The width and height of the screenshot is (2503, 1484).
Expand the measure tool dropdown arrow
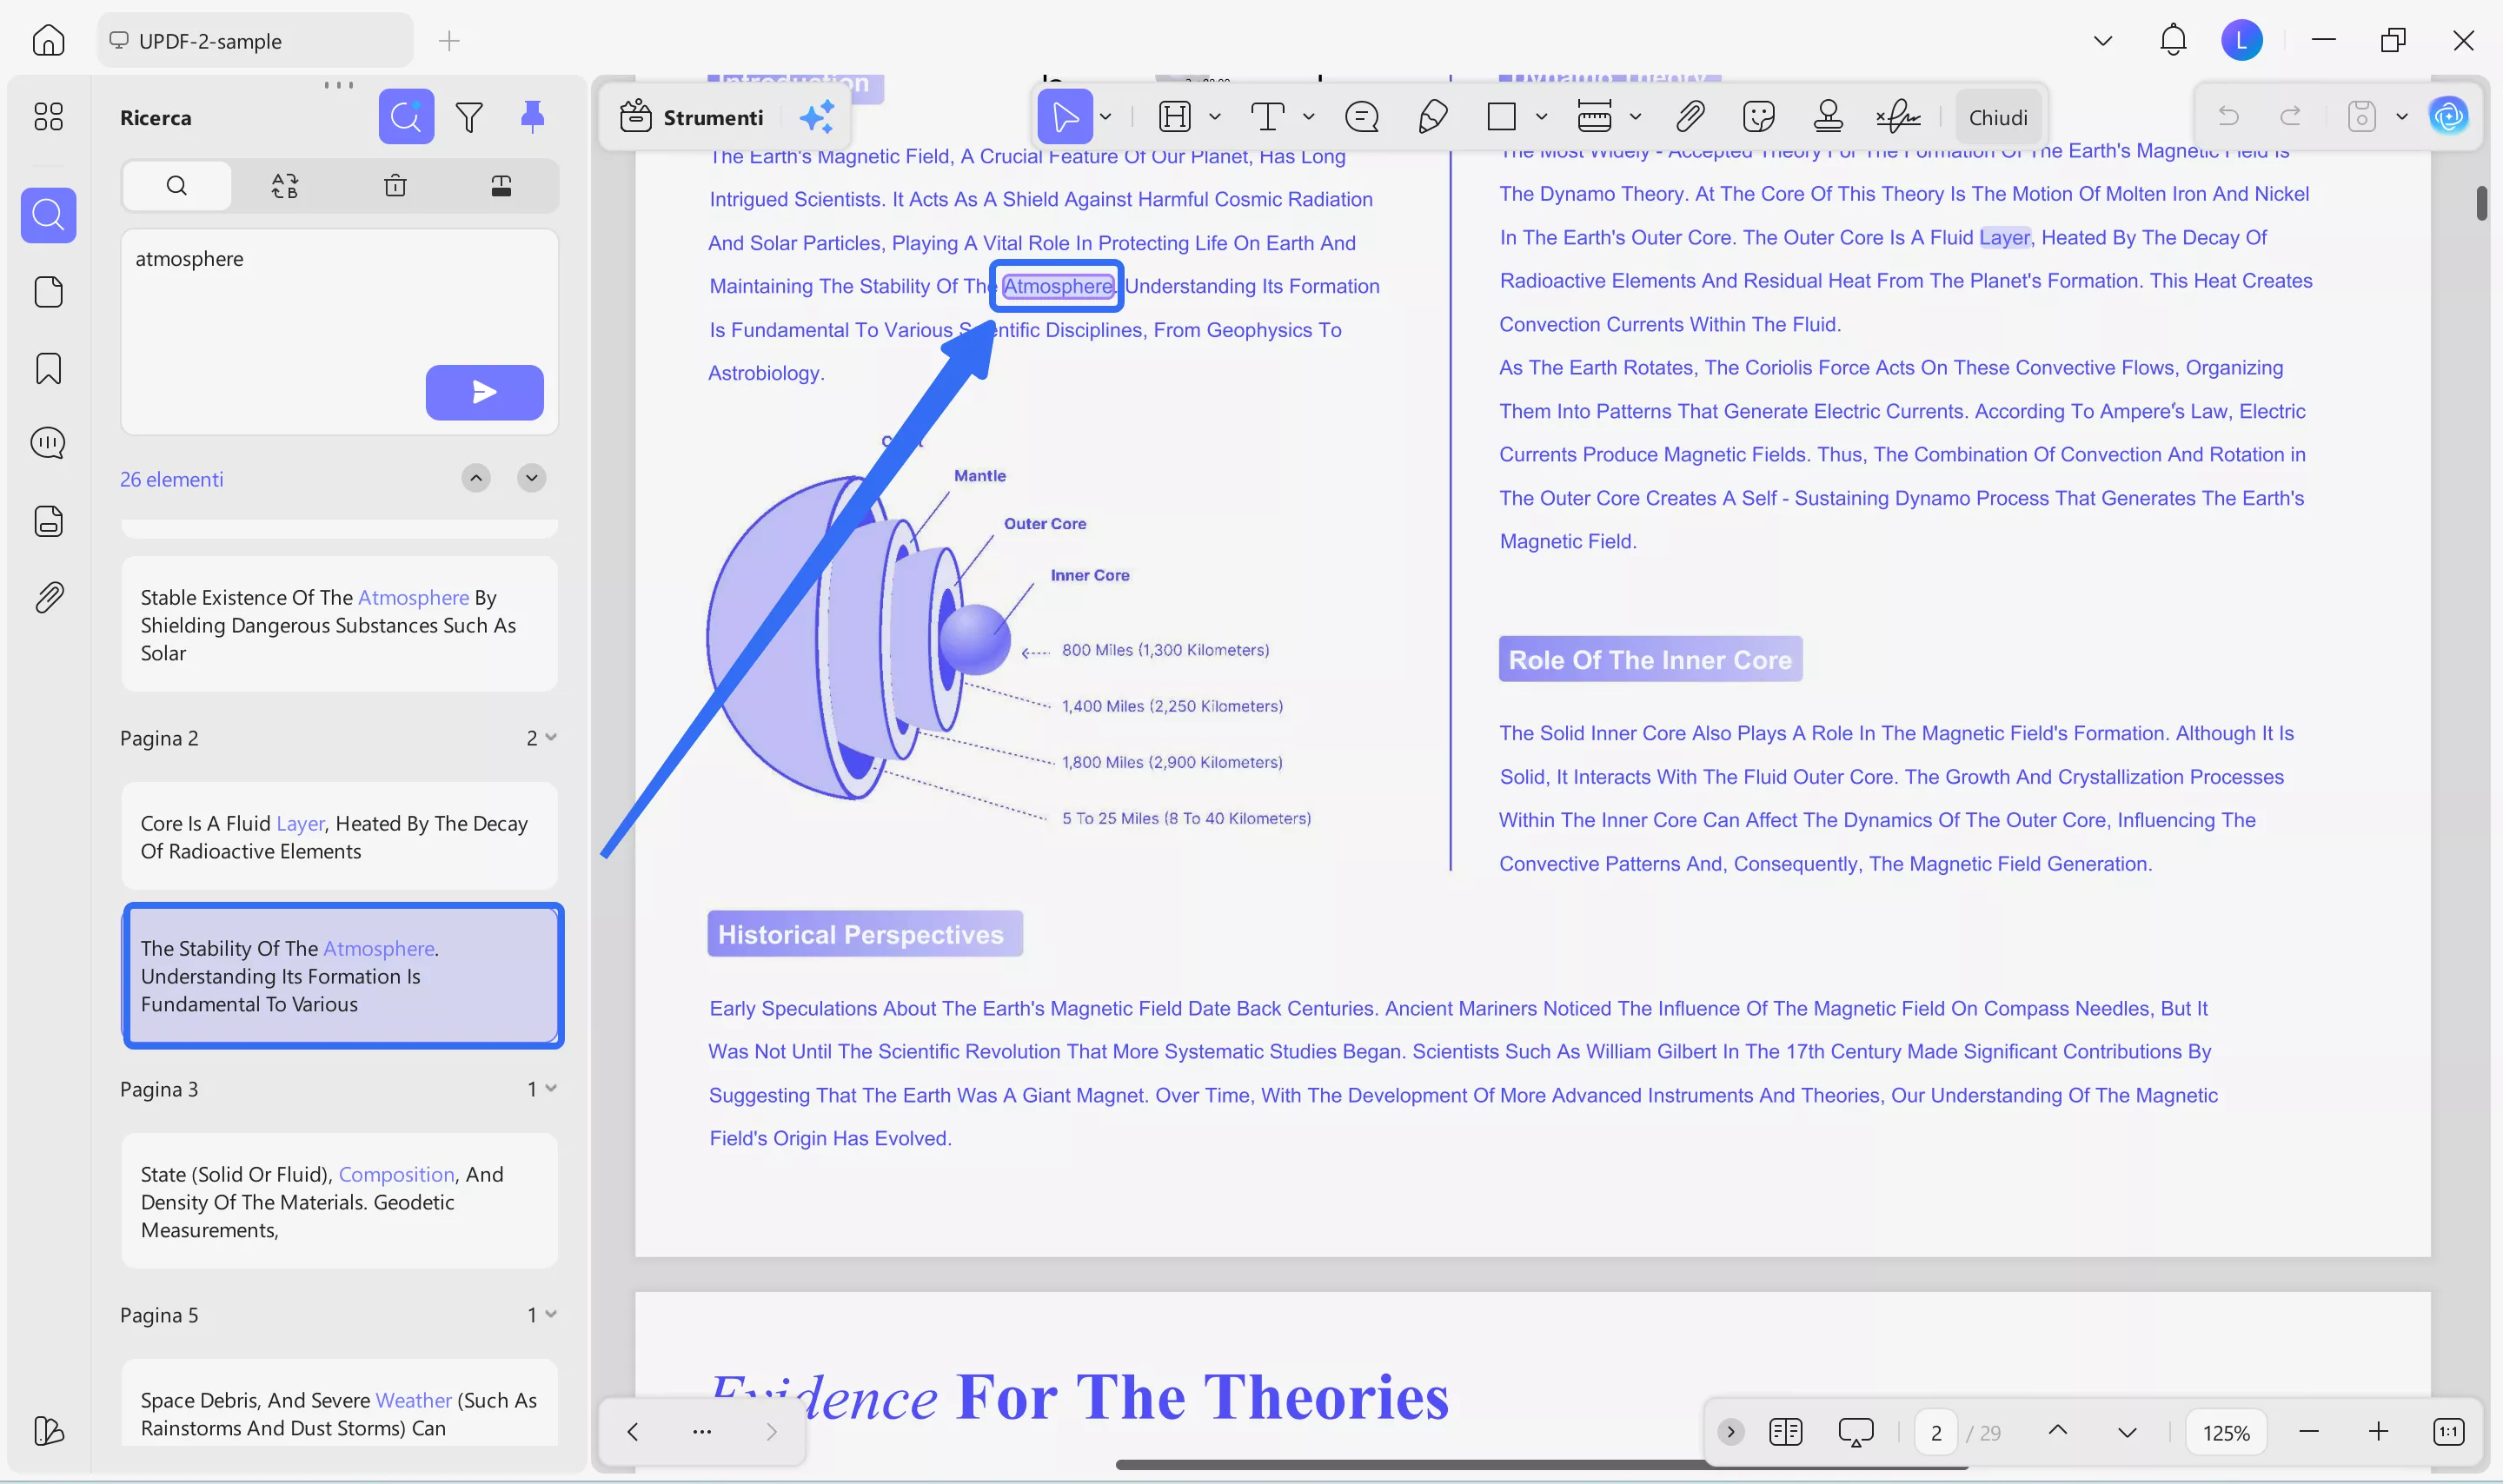click(x=1637, y=117)
